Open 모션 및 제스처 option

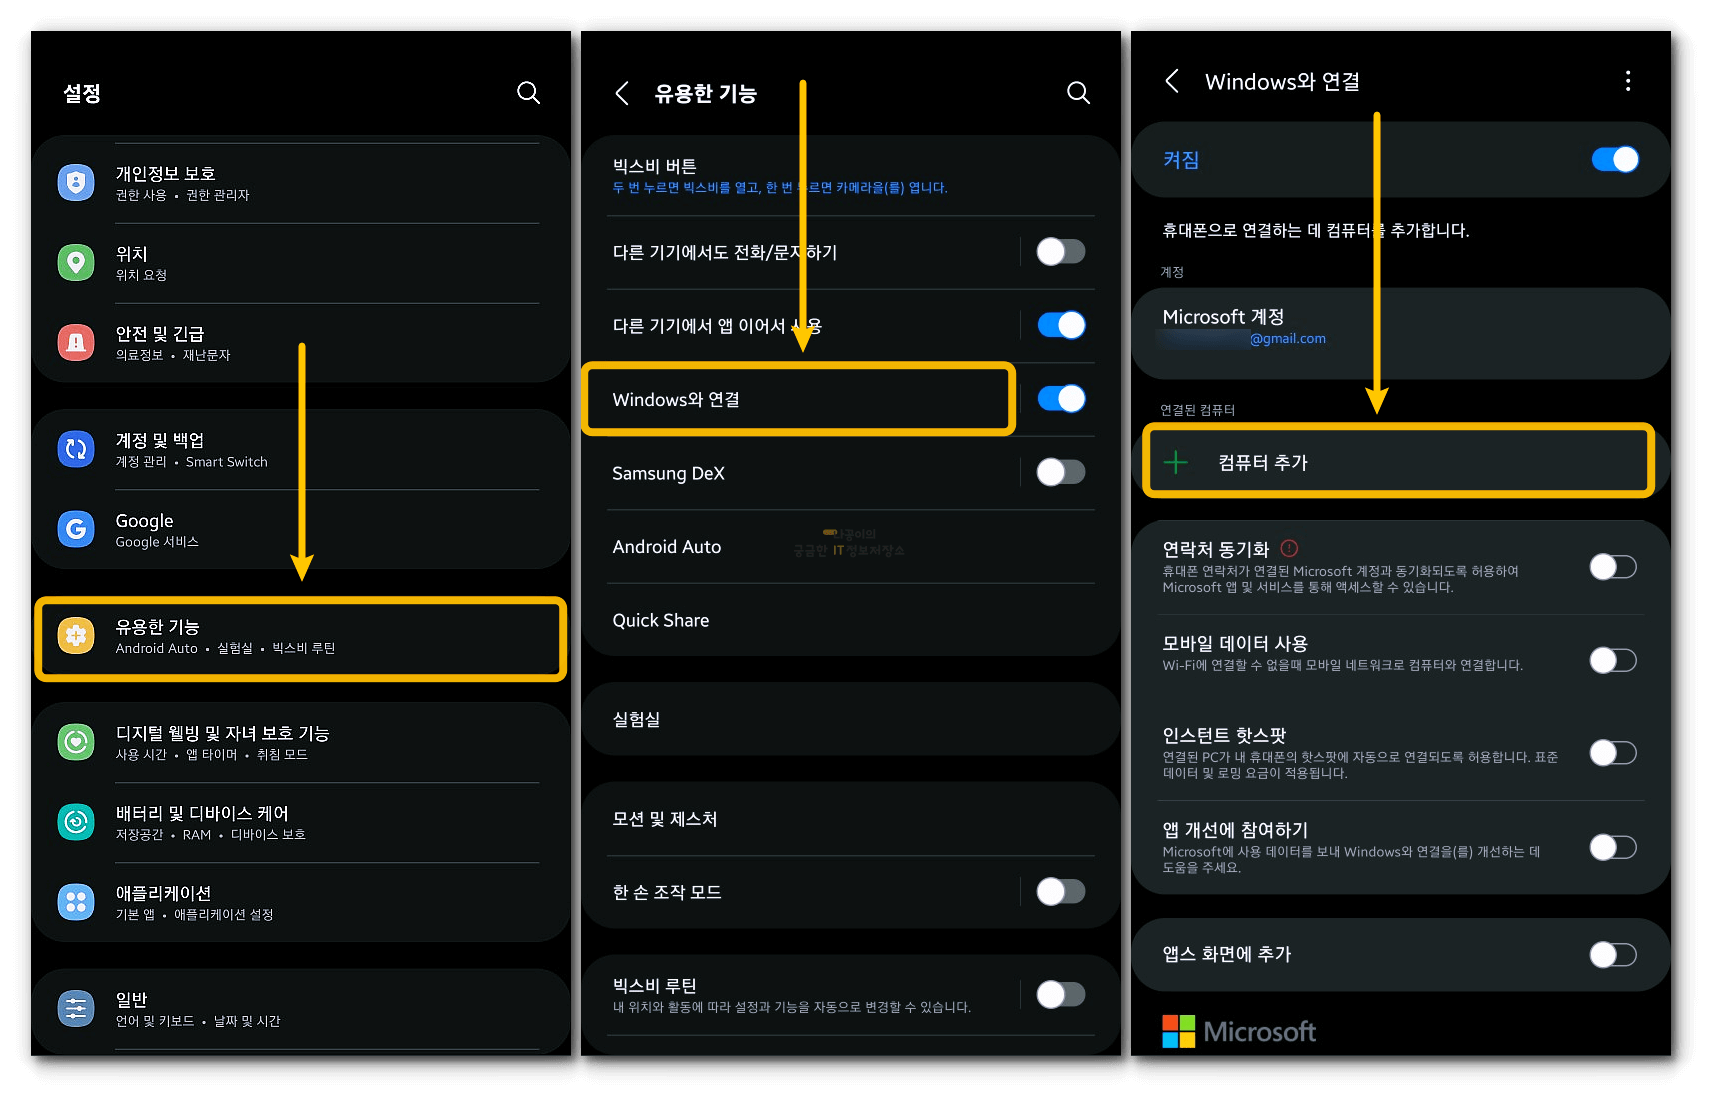(850, 819)
